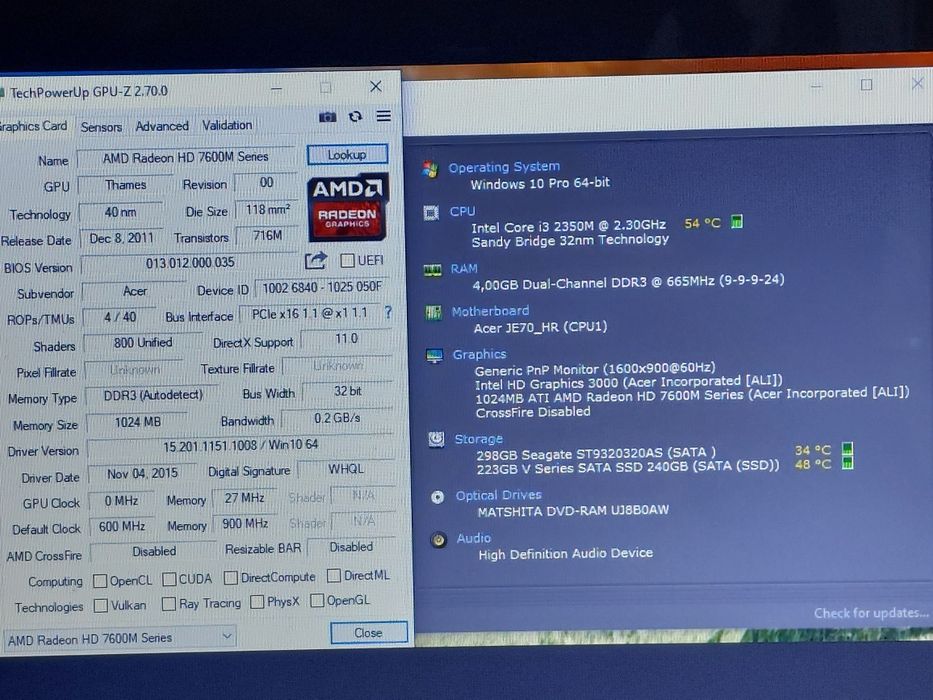933x700 pixels.
Task: Open the GPU-Z hamburger menu
Action: click(x=384, y=115)
